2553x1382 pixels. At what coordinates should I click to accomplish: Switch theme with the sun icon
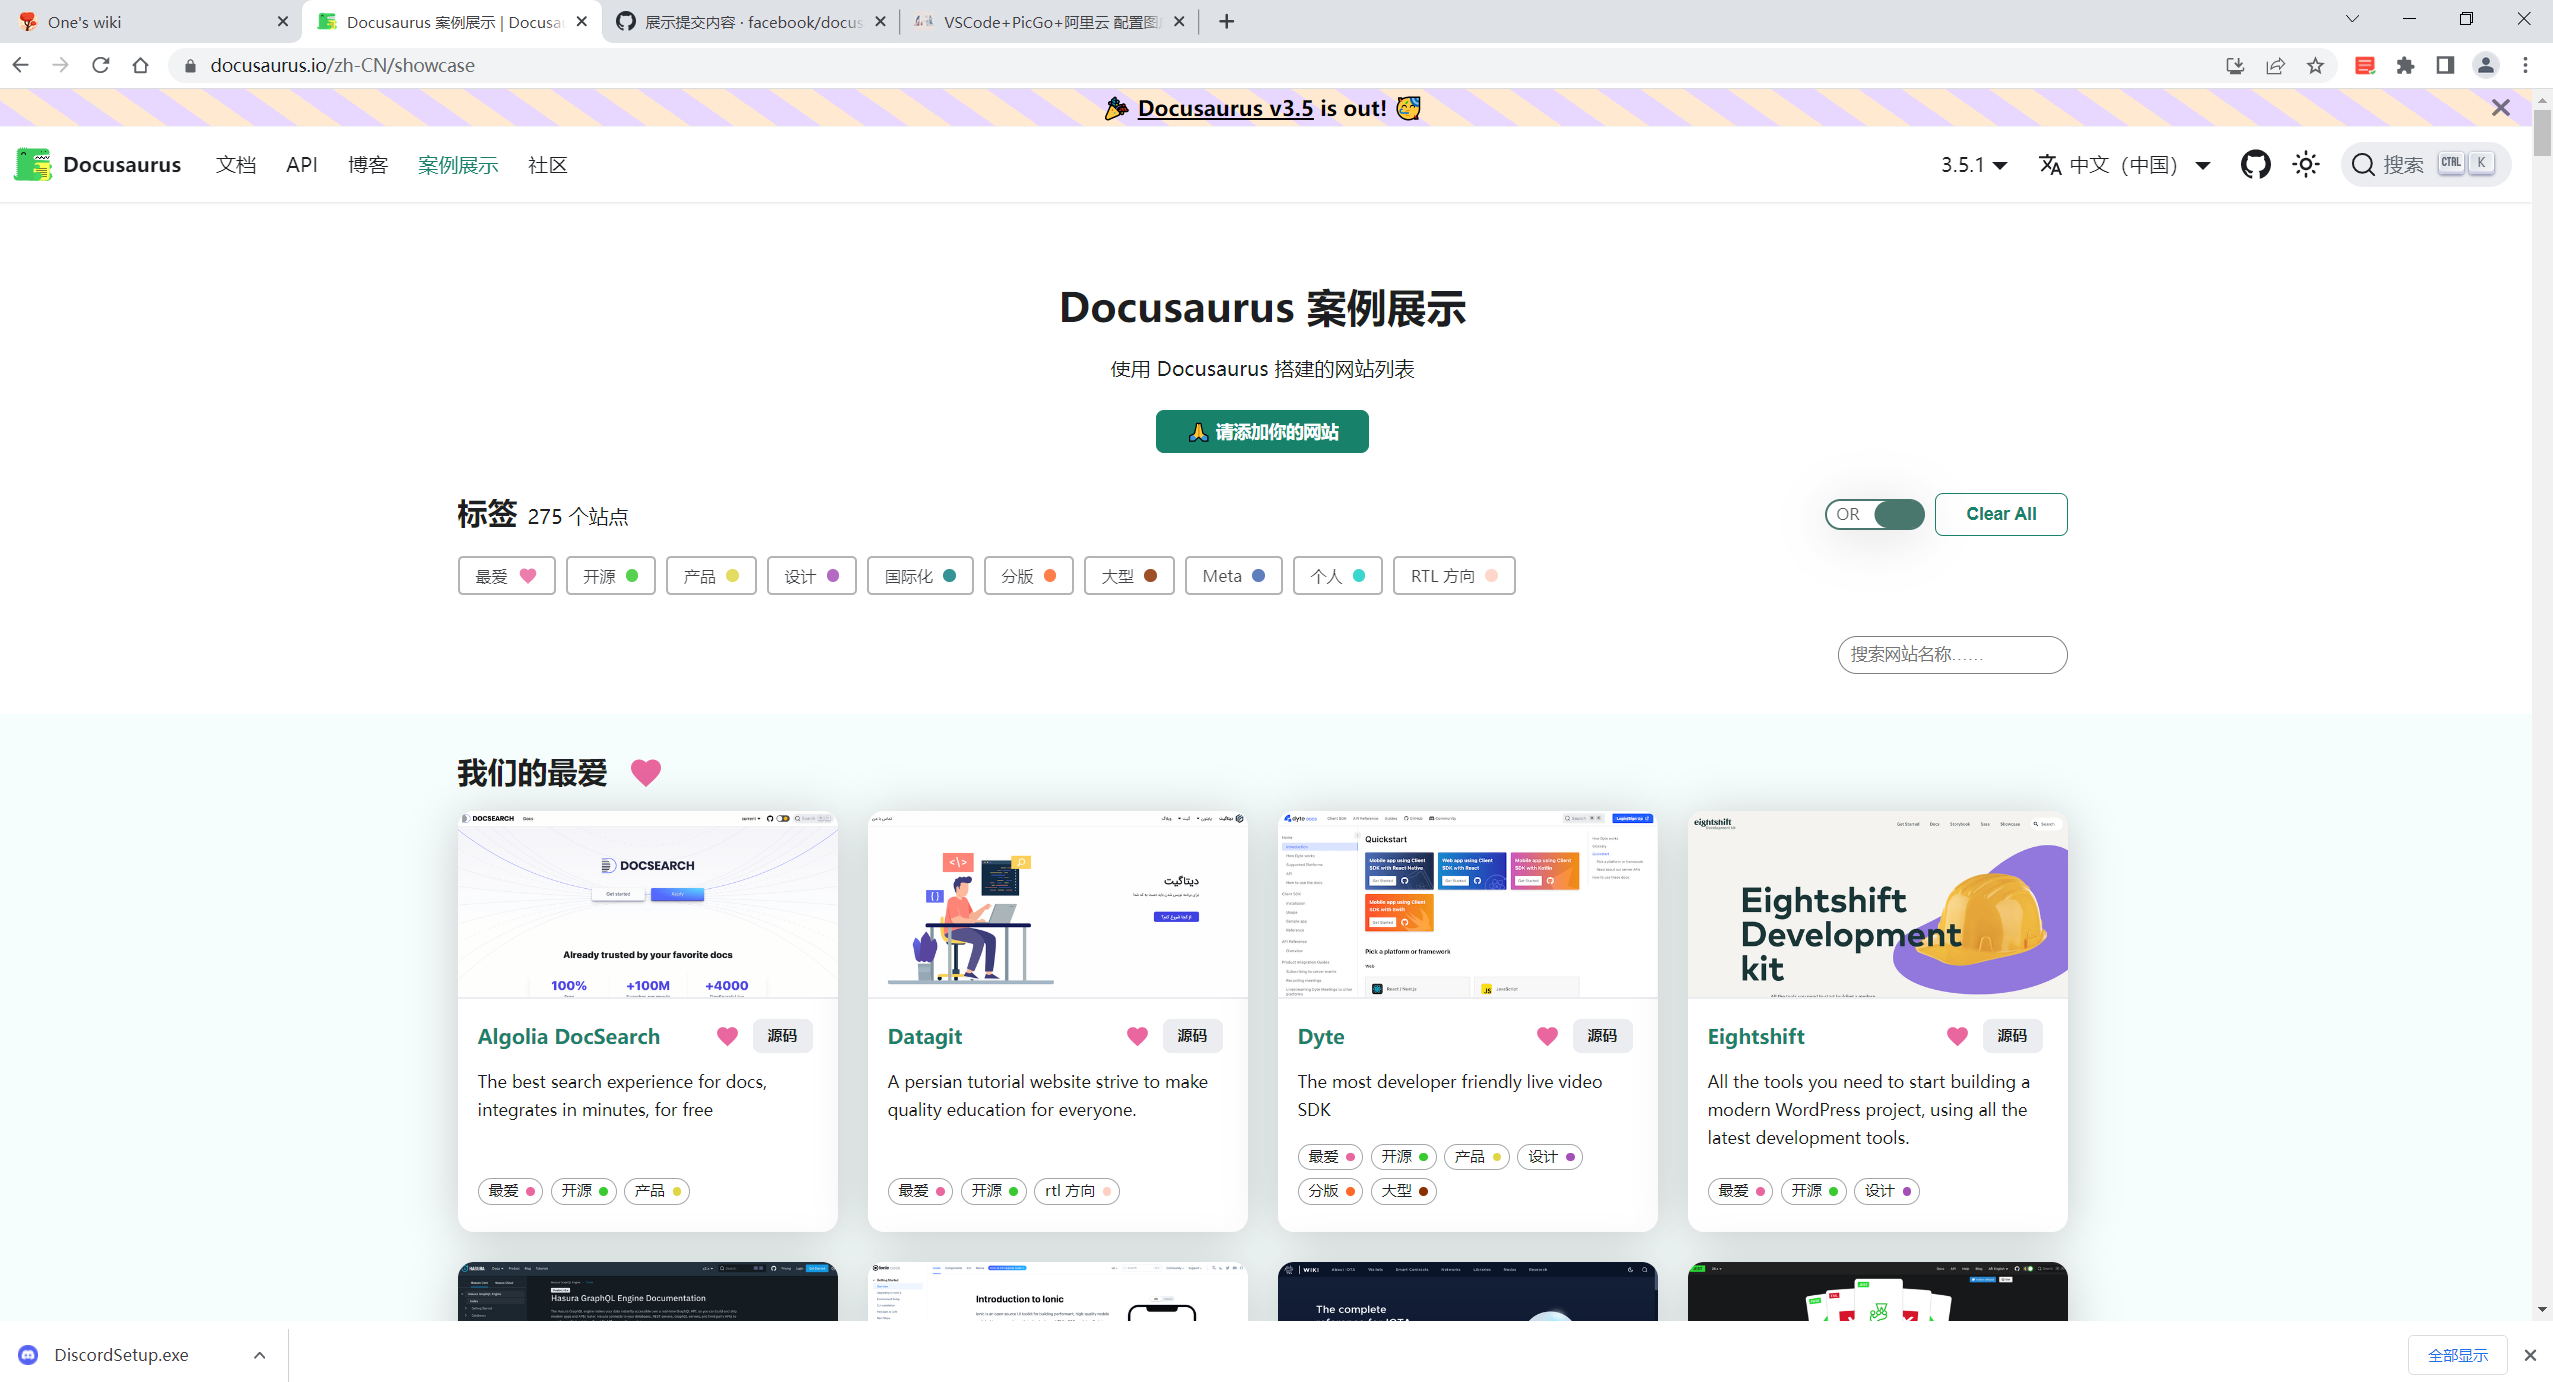[x=2306, y=165]
